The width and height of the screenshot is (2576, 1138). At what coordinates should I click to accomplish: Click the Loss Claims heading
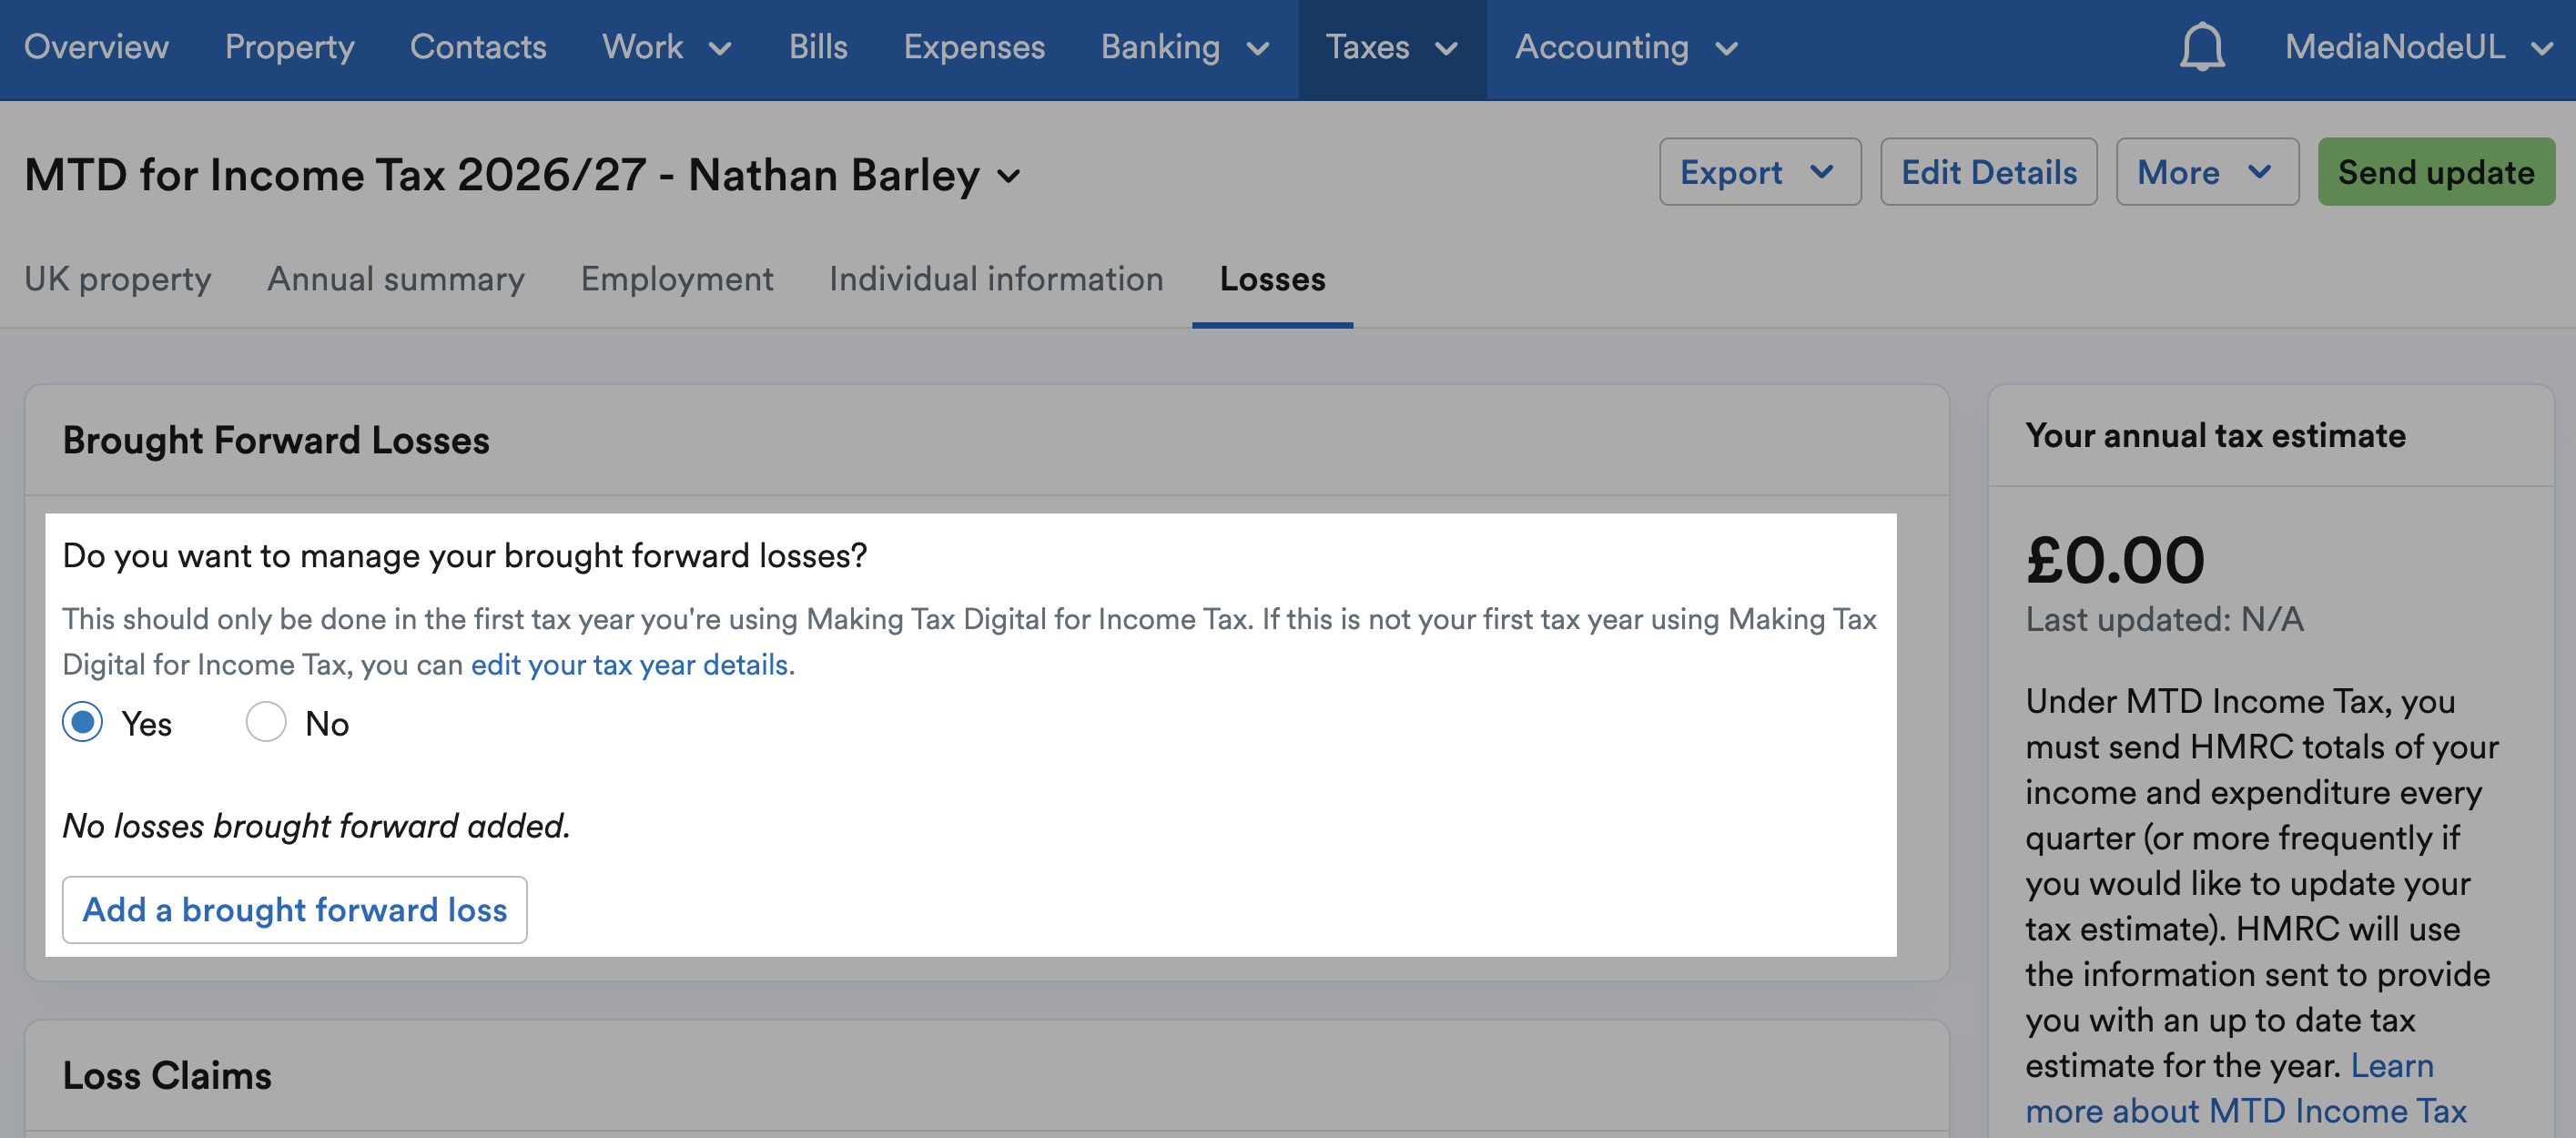167,1076
